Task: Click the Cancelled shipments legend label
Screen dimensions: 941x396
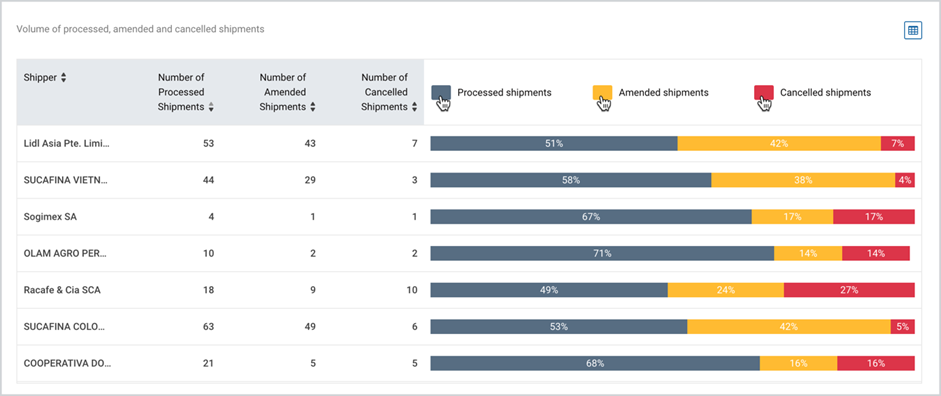Action: point(825,93)
